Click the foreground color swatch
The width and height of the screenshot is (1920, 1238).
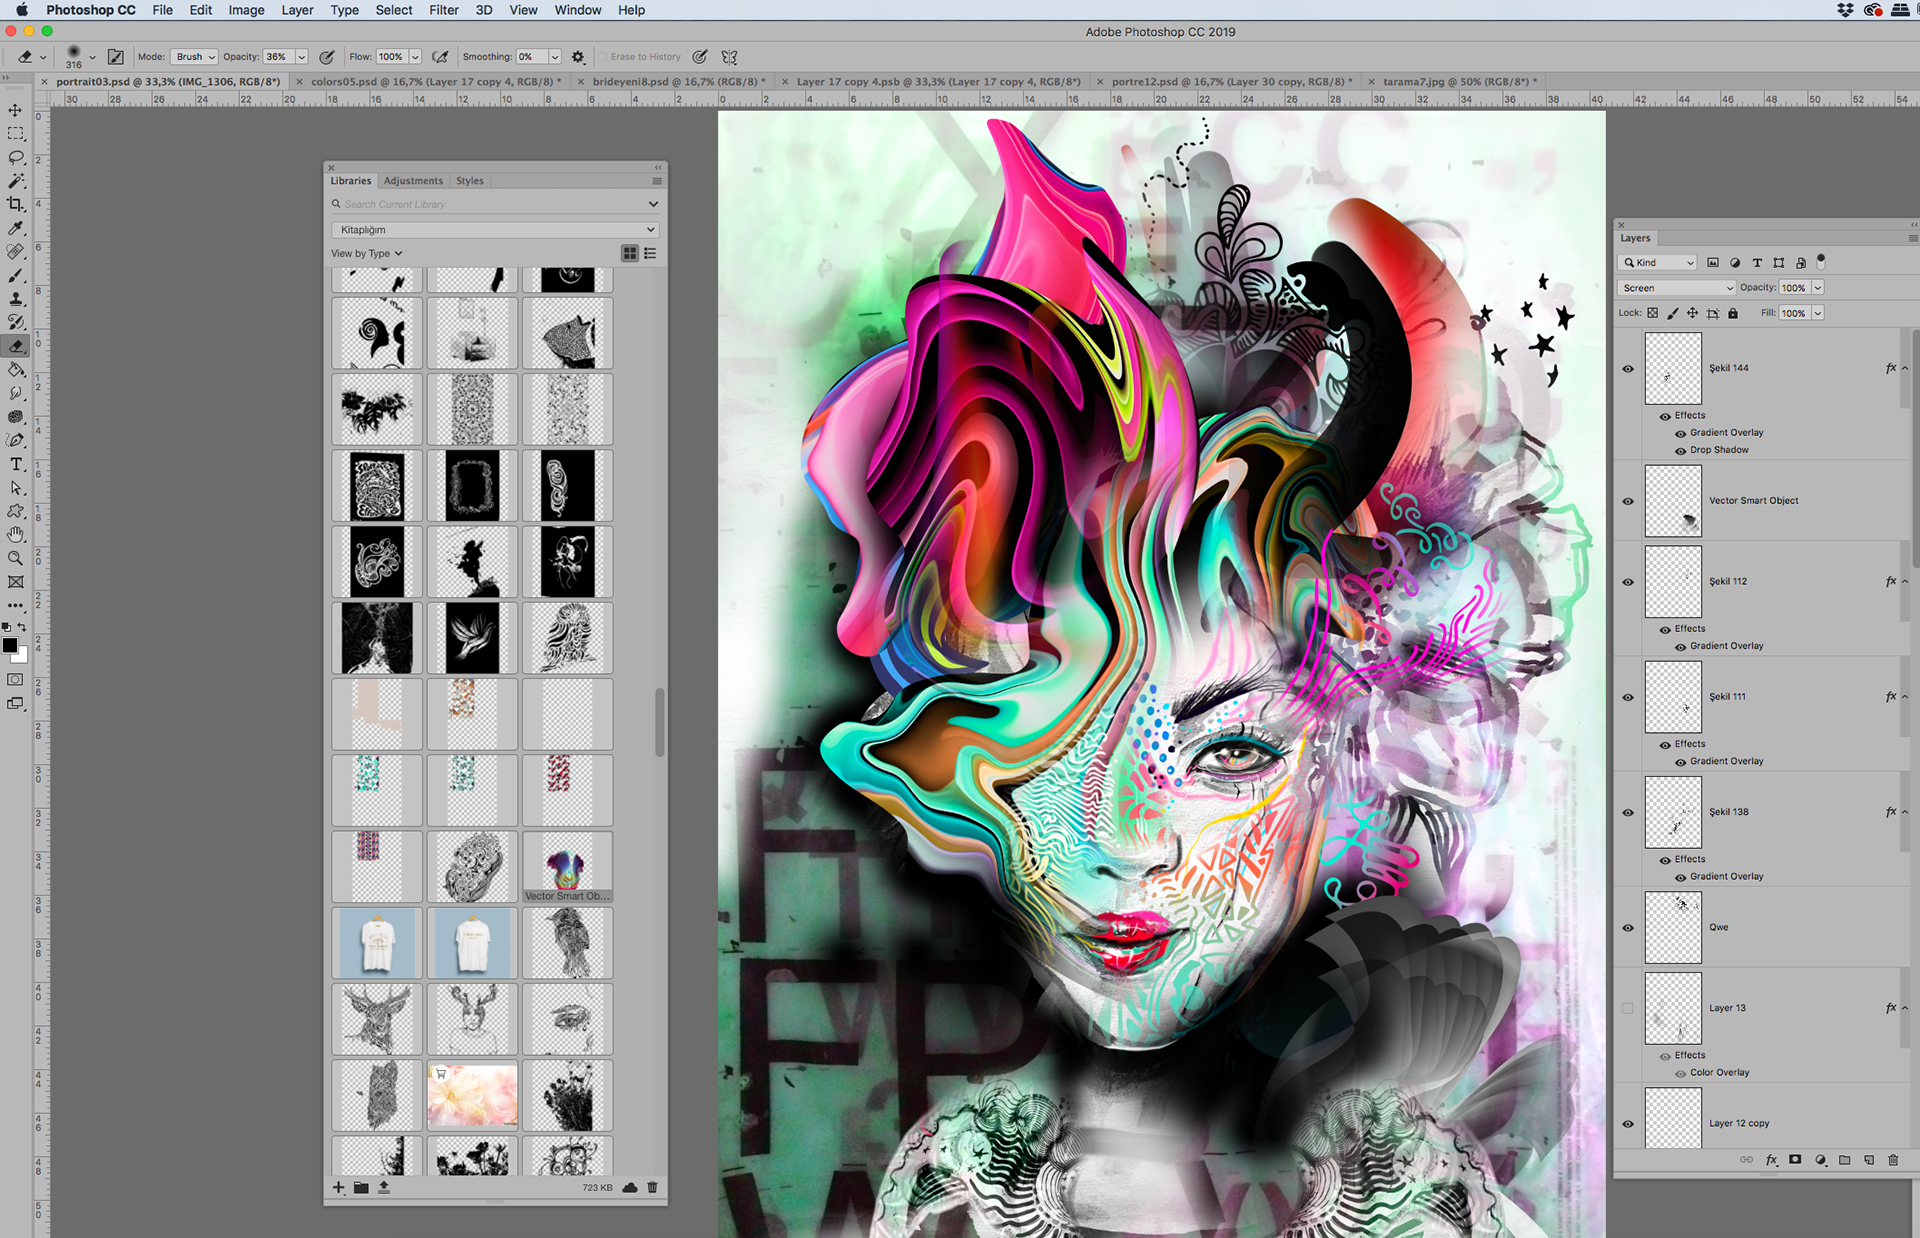(10, 645)
